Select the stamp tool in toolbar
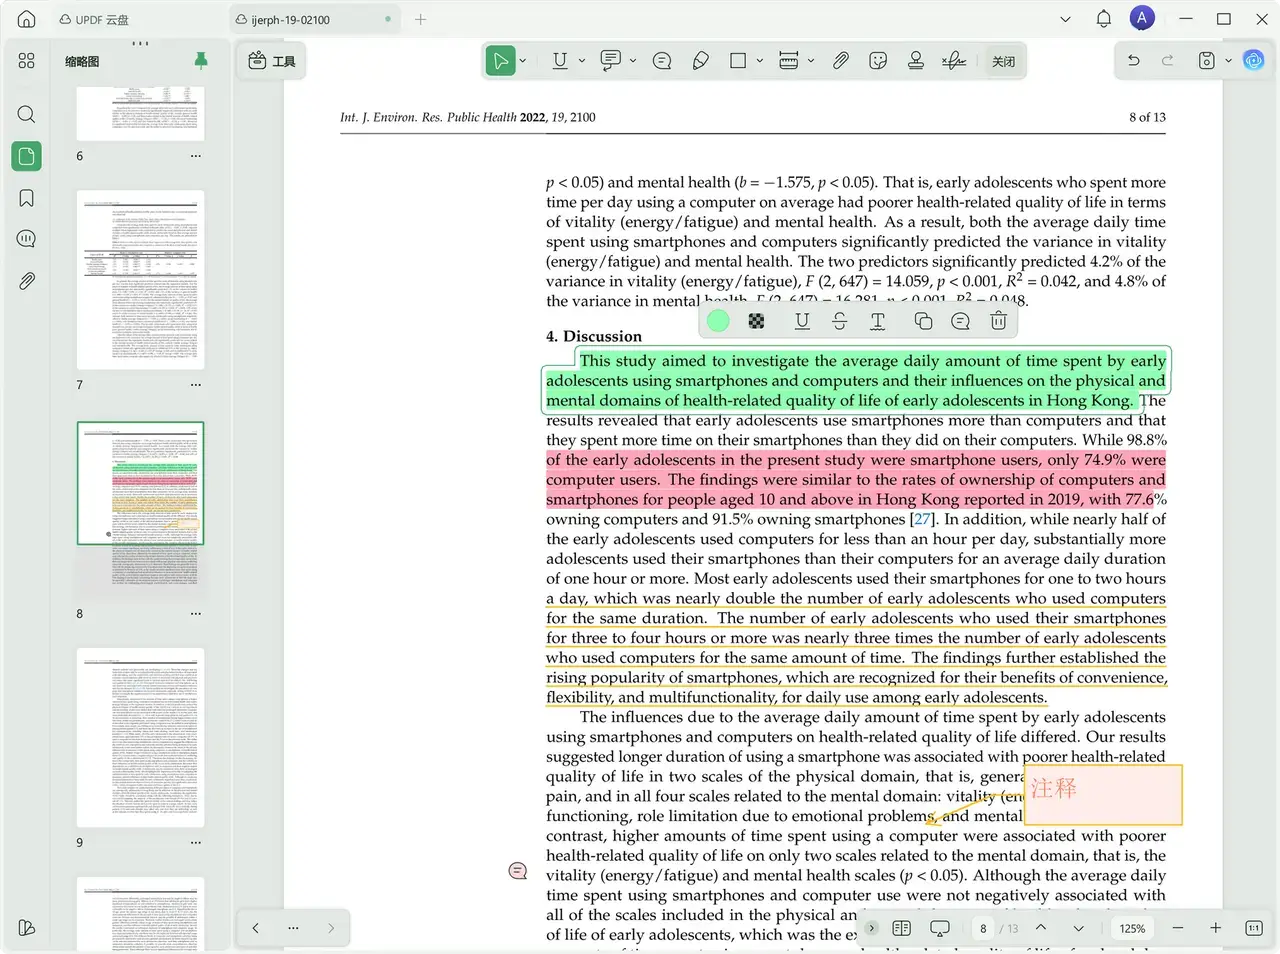The width and height of the screenshot is (1280, 954). 915,61
